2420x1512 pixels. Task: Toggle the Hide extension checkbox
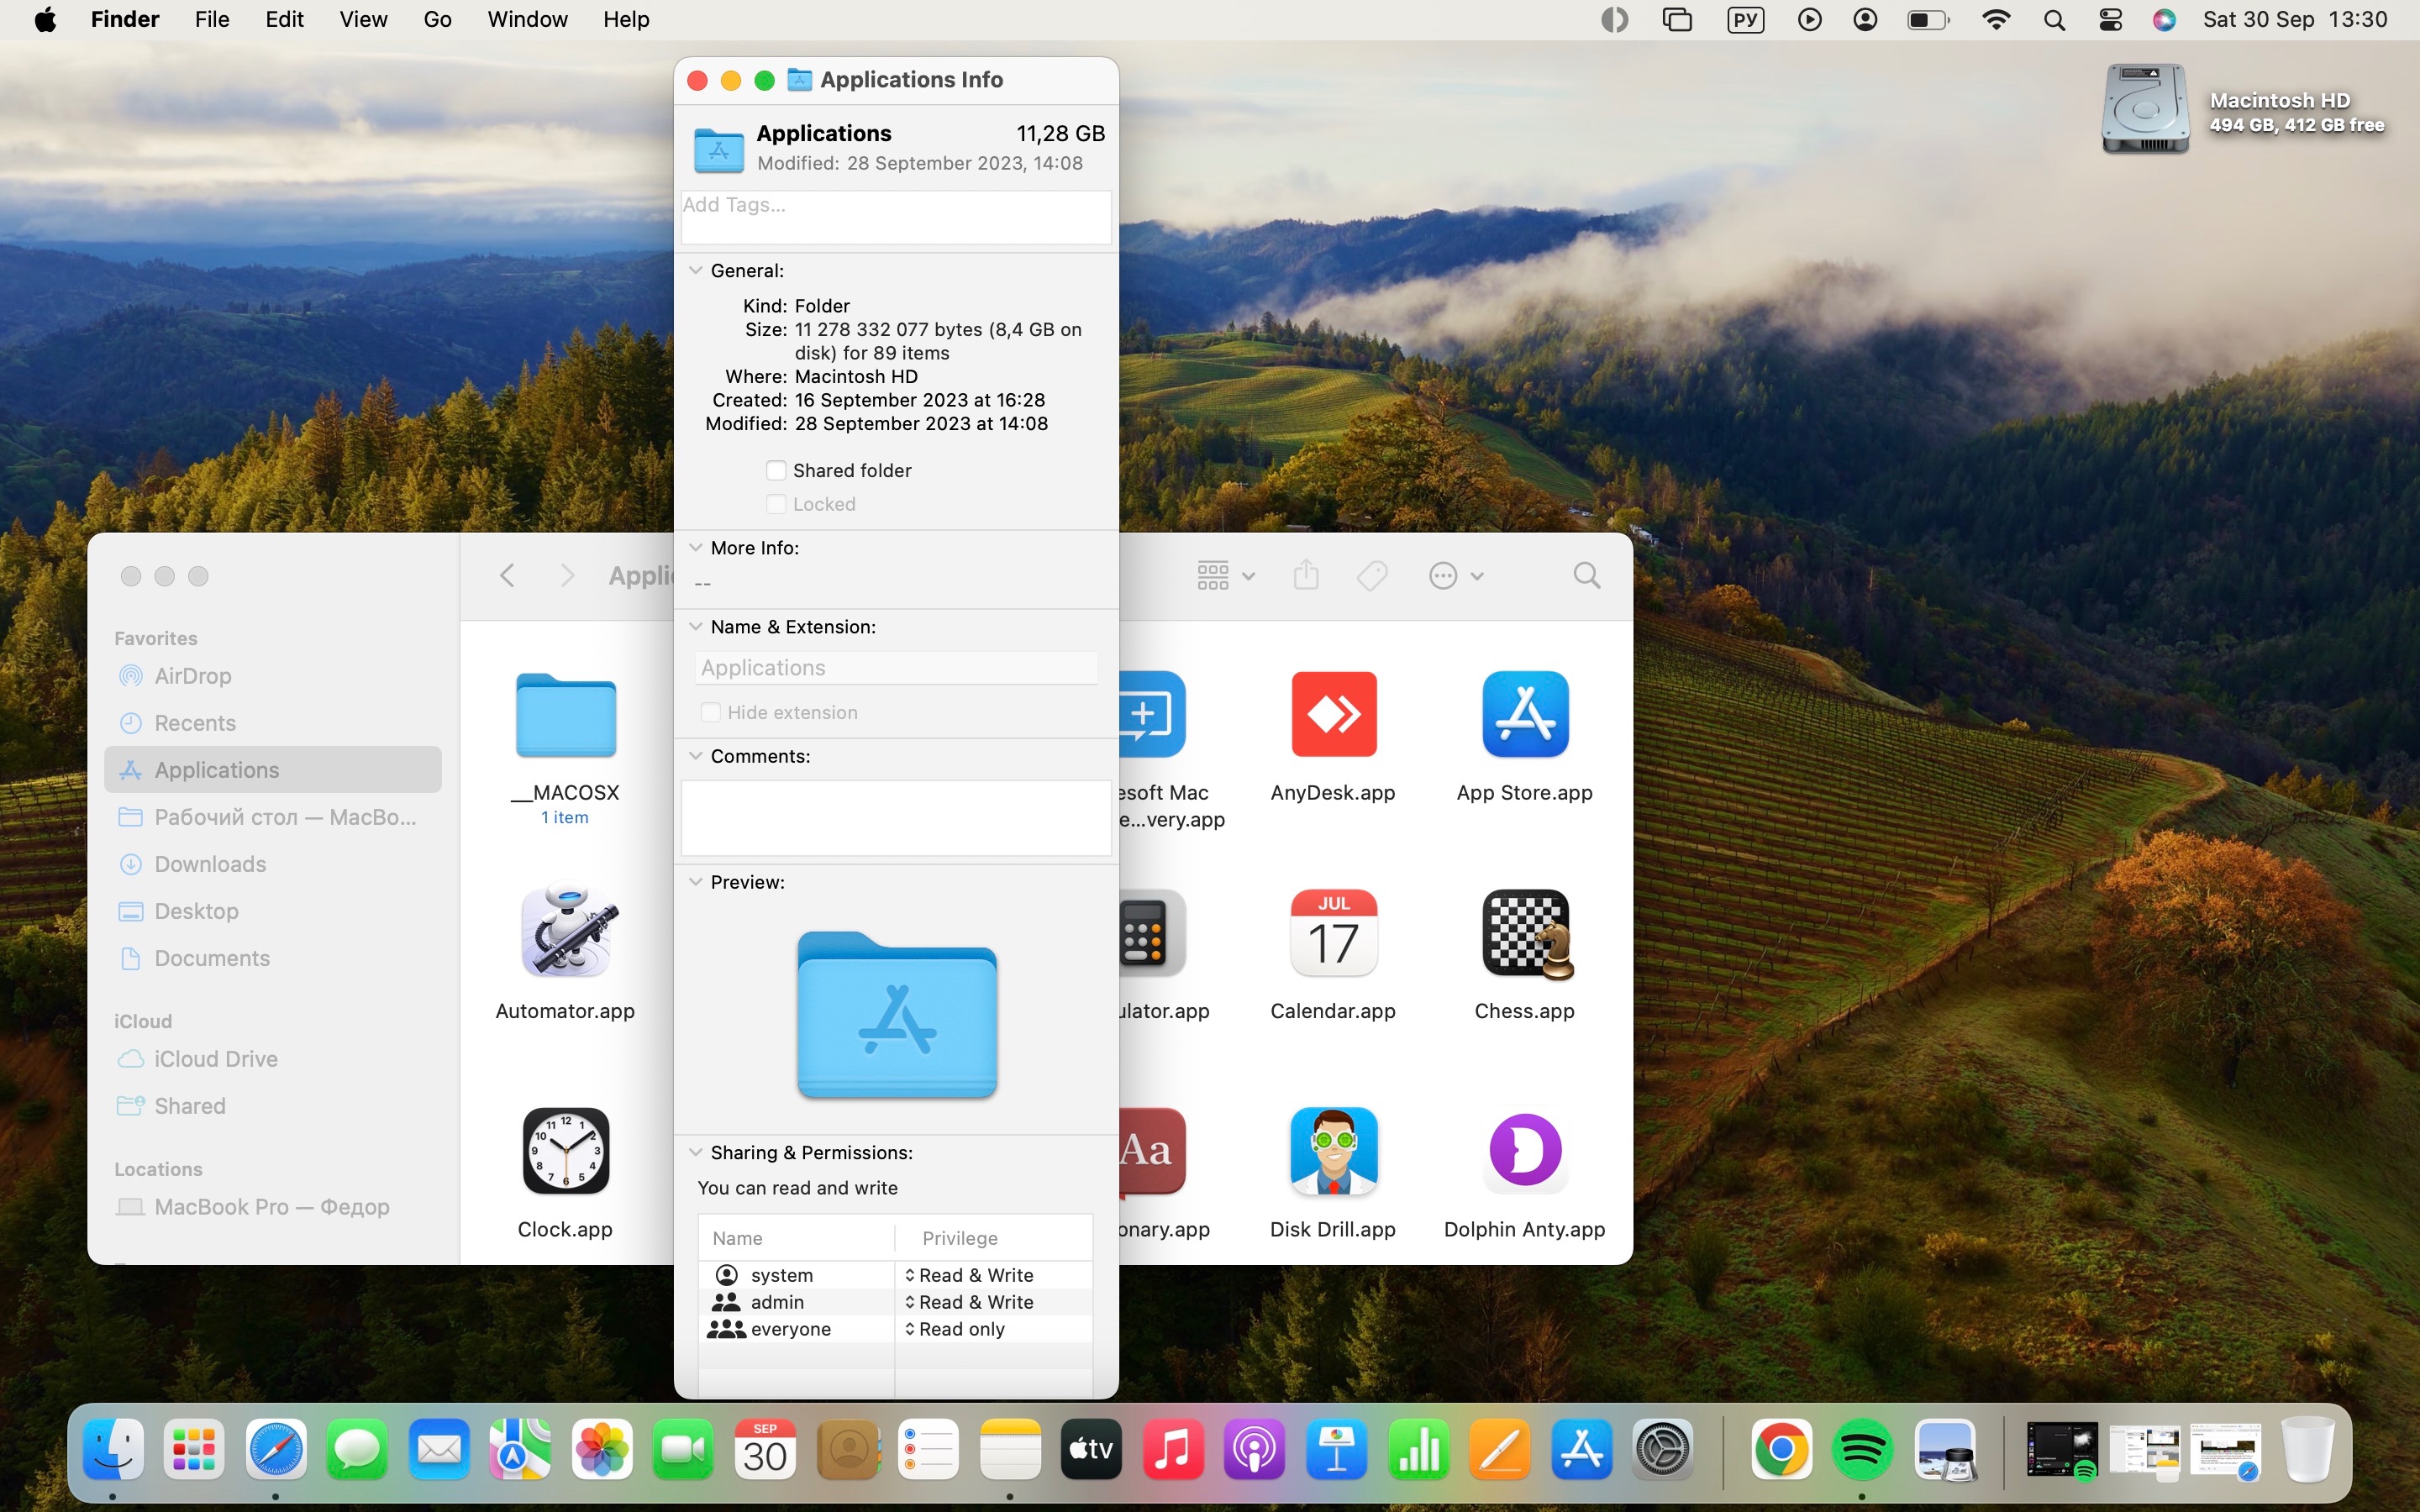711,712
